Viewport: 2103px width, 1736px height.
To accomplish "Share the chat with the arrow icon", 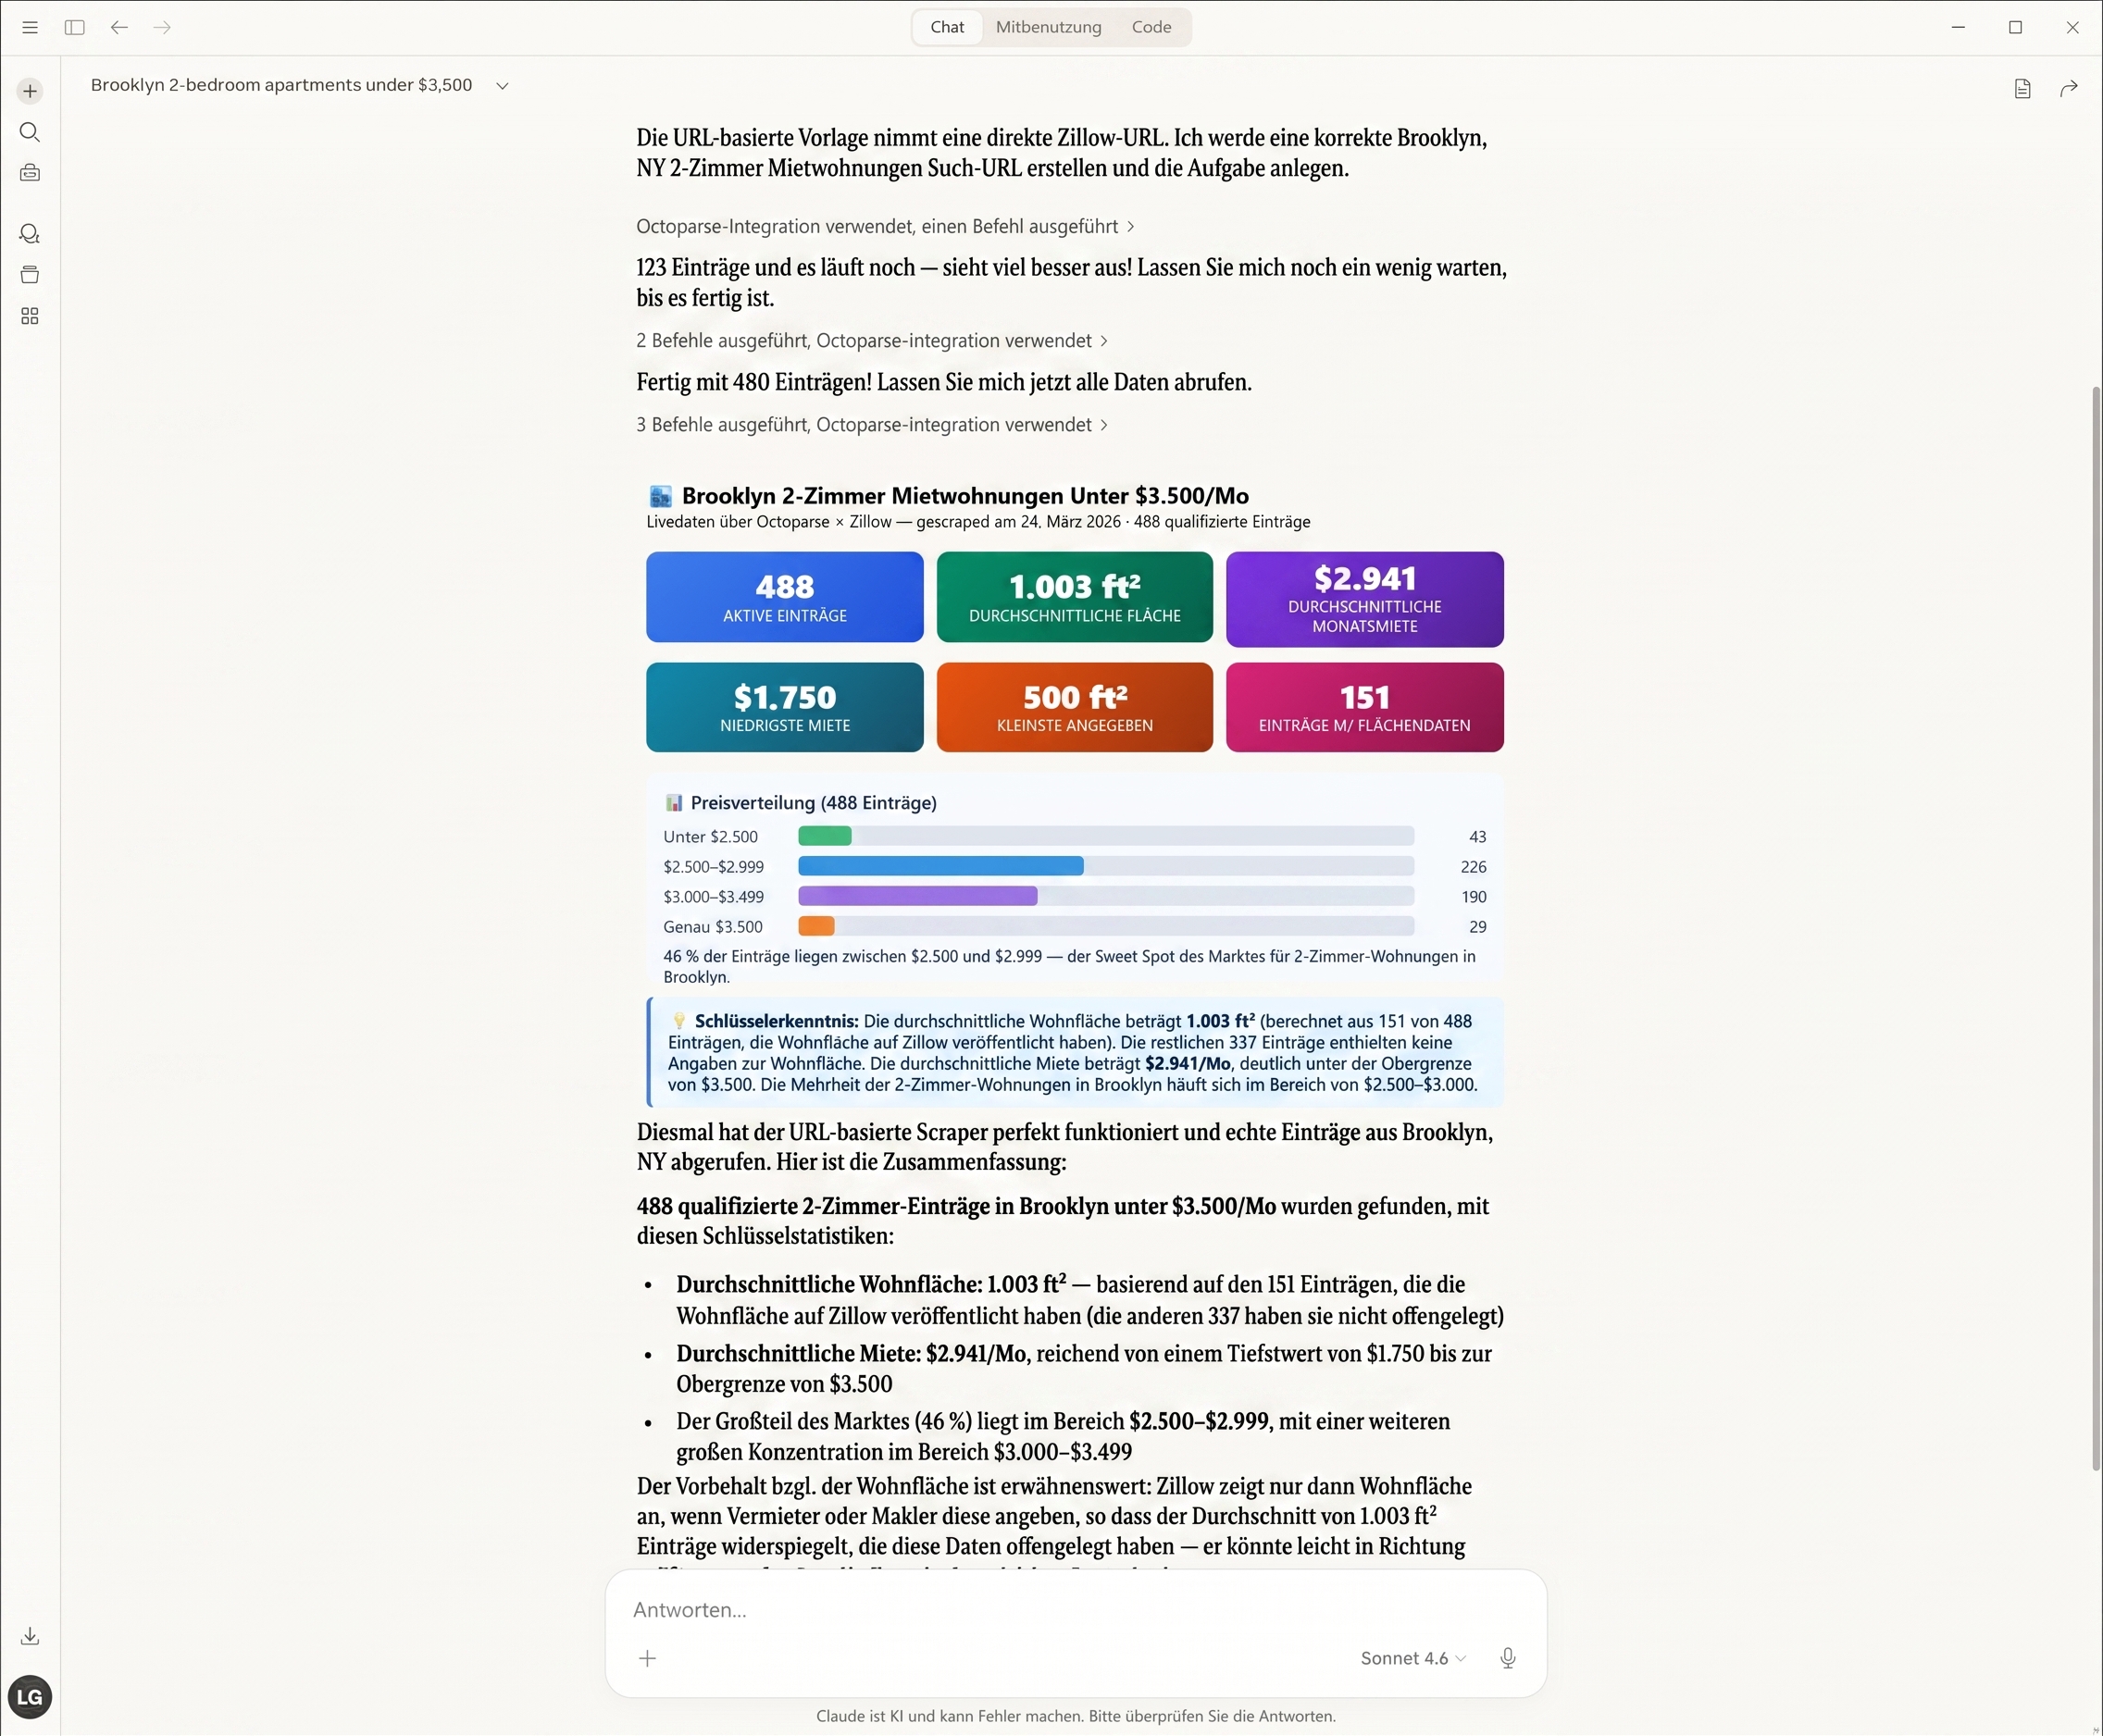I will click(x=2069, y=89).
